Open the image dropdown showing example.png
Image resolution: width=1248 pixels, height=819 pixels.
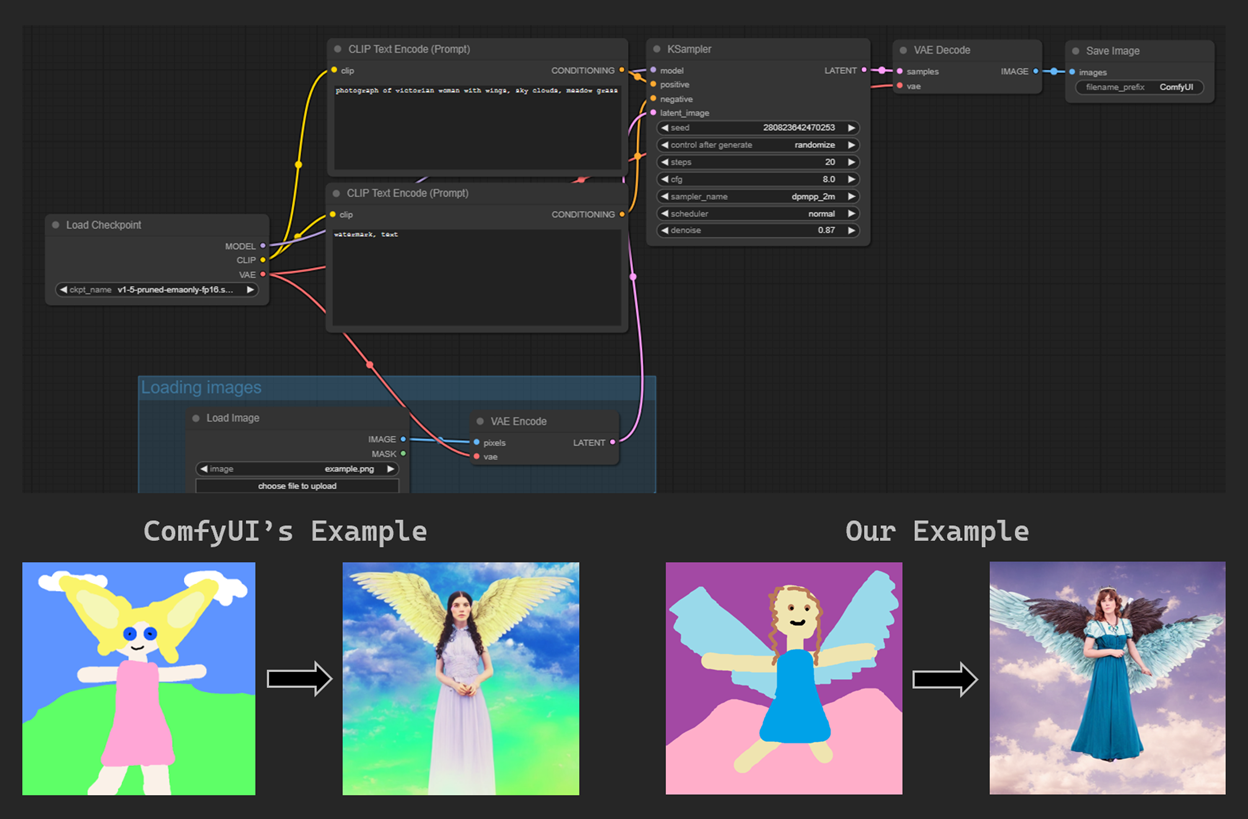pos(297,469)
